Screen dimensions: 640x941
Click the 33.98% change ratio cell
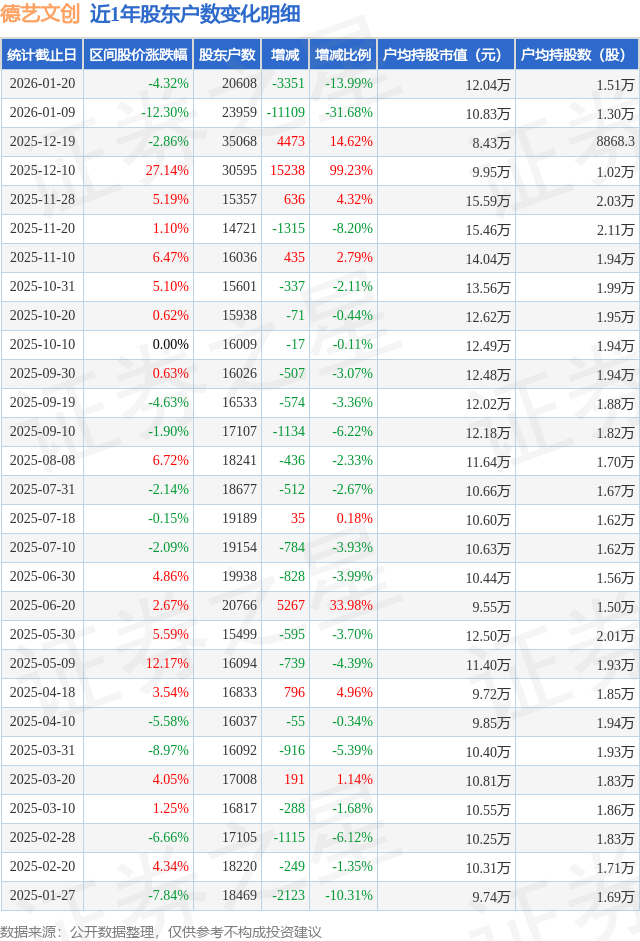coord(350,606)
